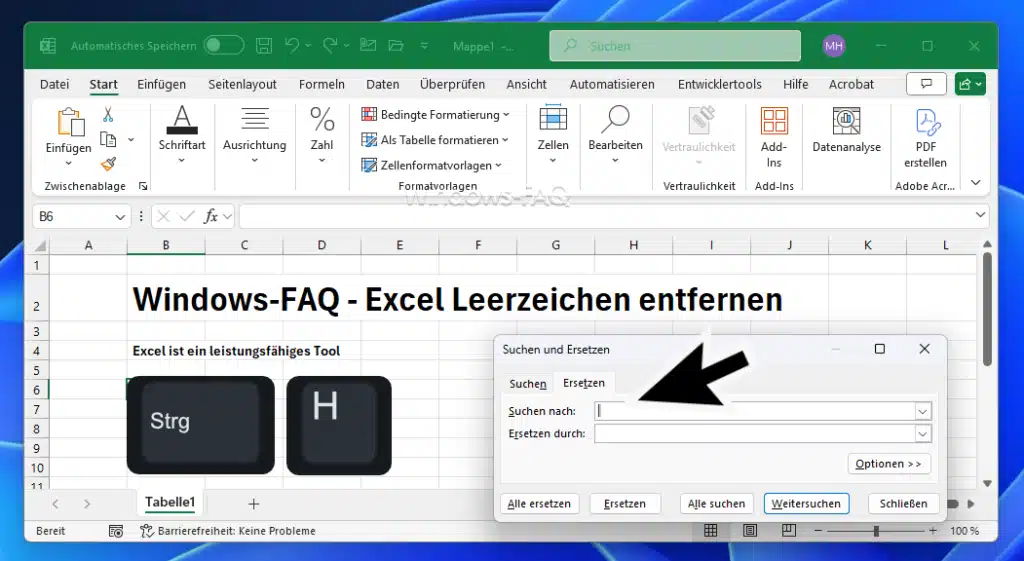Click the macro recording icon in status bar
The image size is (1024, 561).
[116, 531]
